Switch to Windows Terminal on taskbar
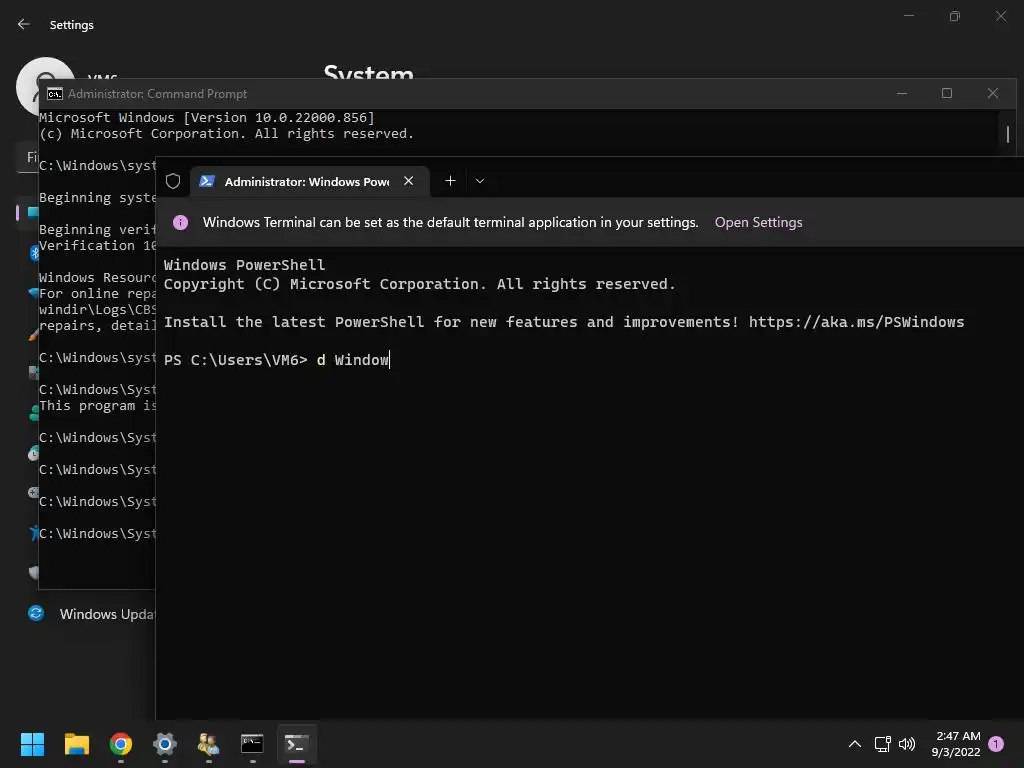Image resolution: width=1024 pixels, height=768 pixels. click(x=296, y=744)
